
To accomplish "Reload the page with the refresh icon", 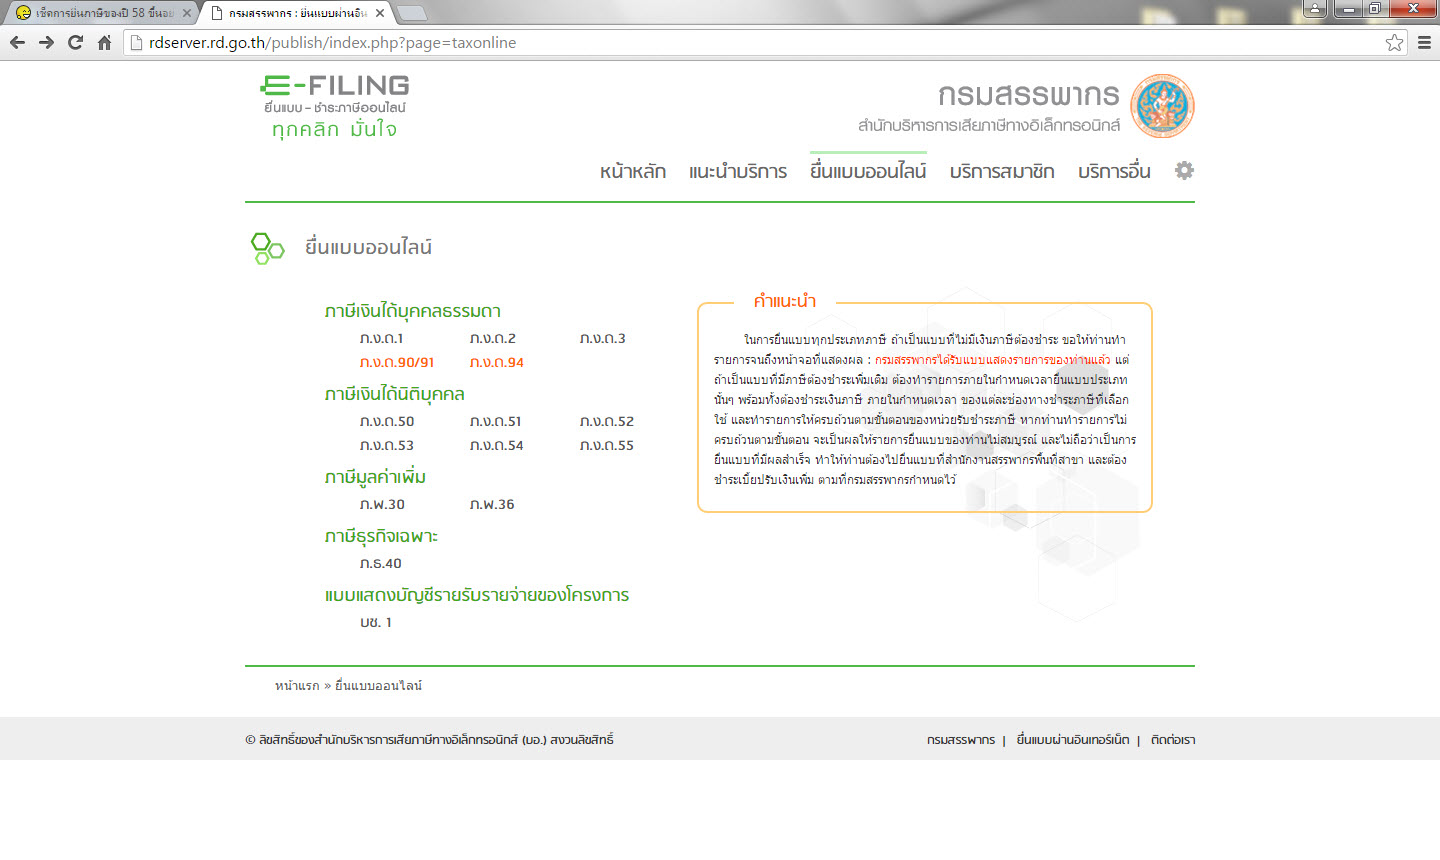I will point(75,42).
